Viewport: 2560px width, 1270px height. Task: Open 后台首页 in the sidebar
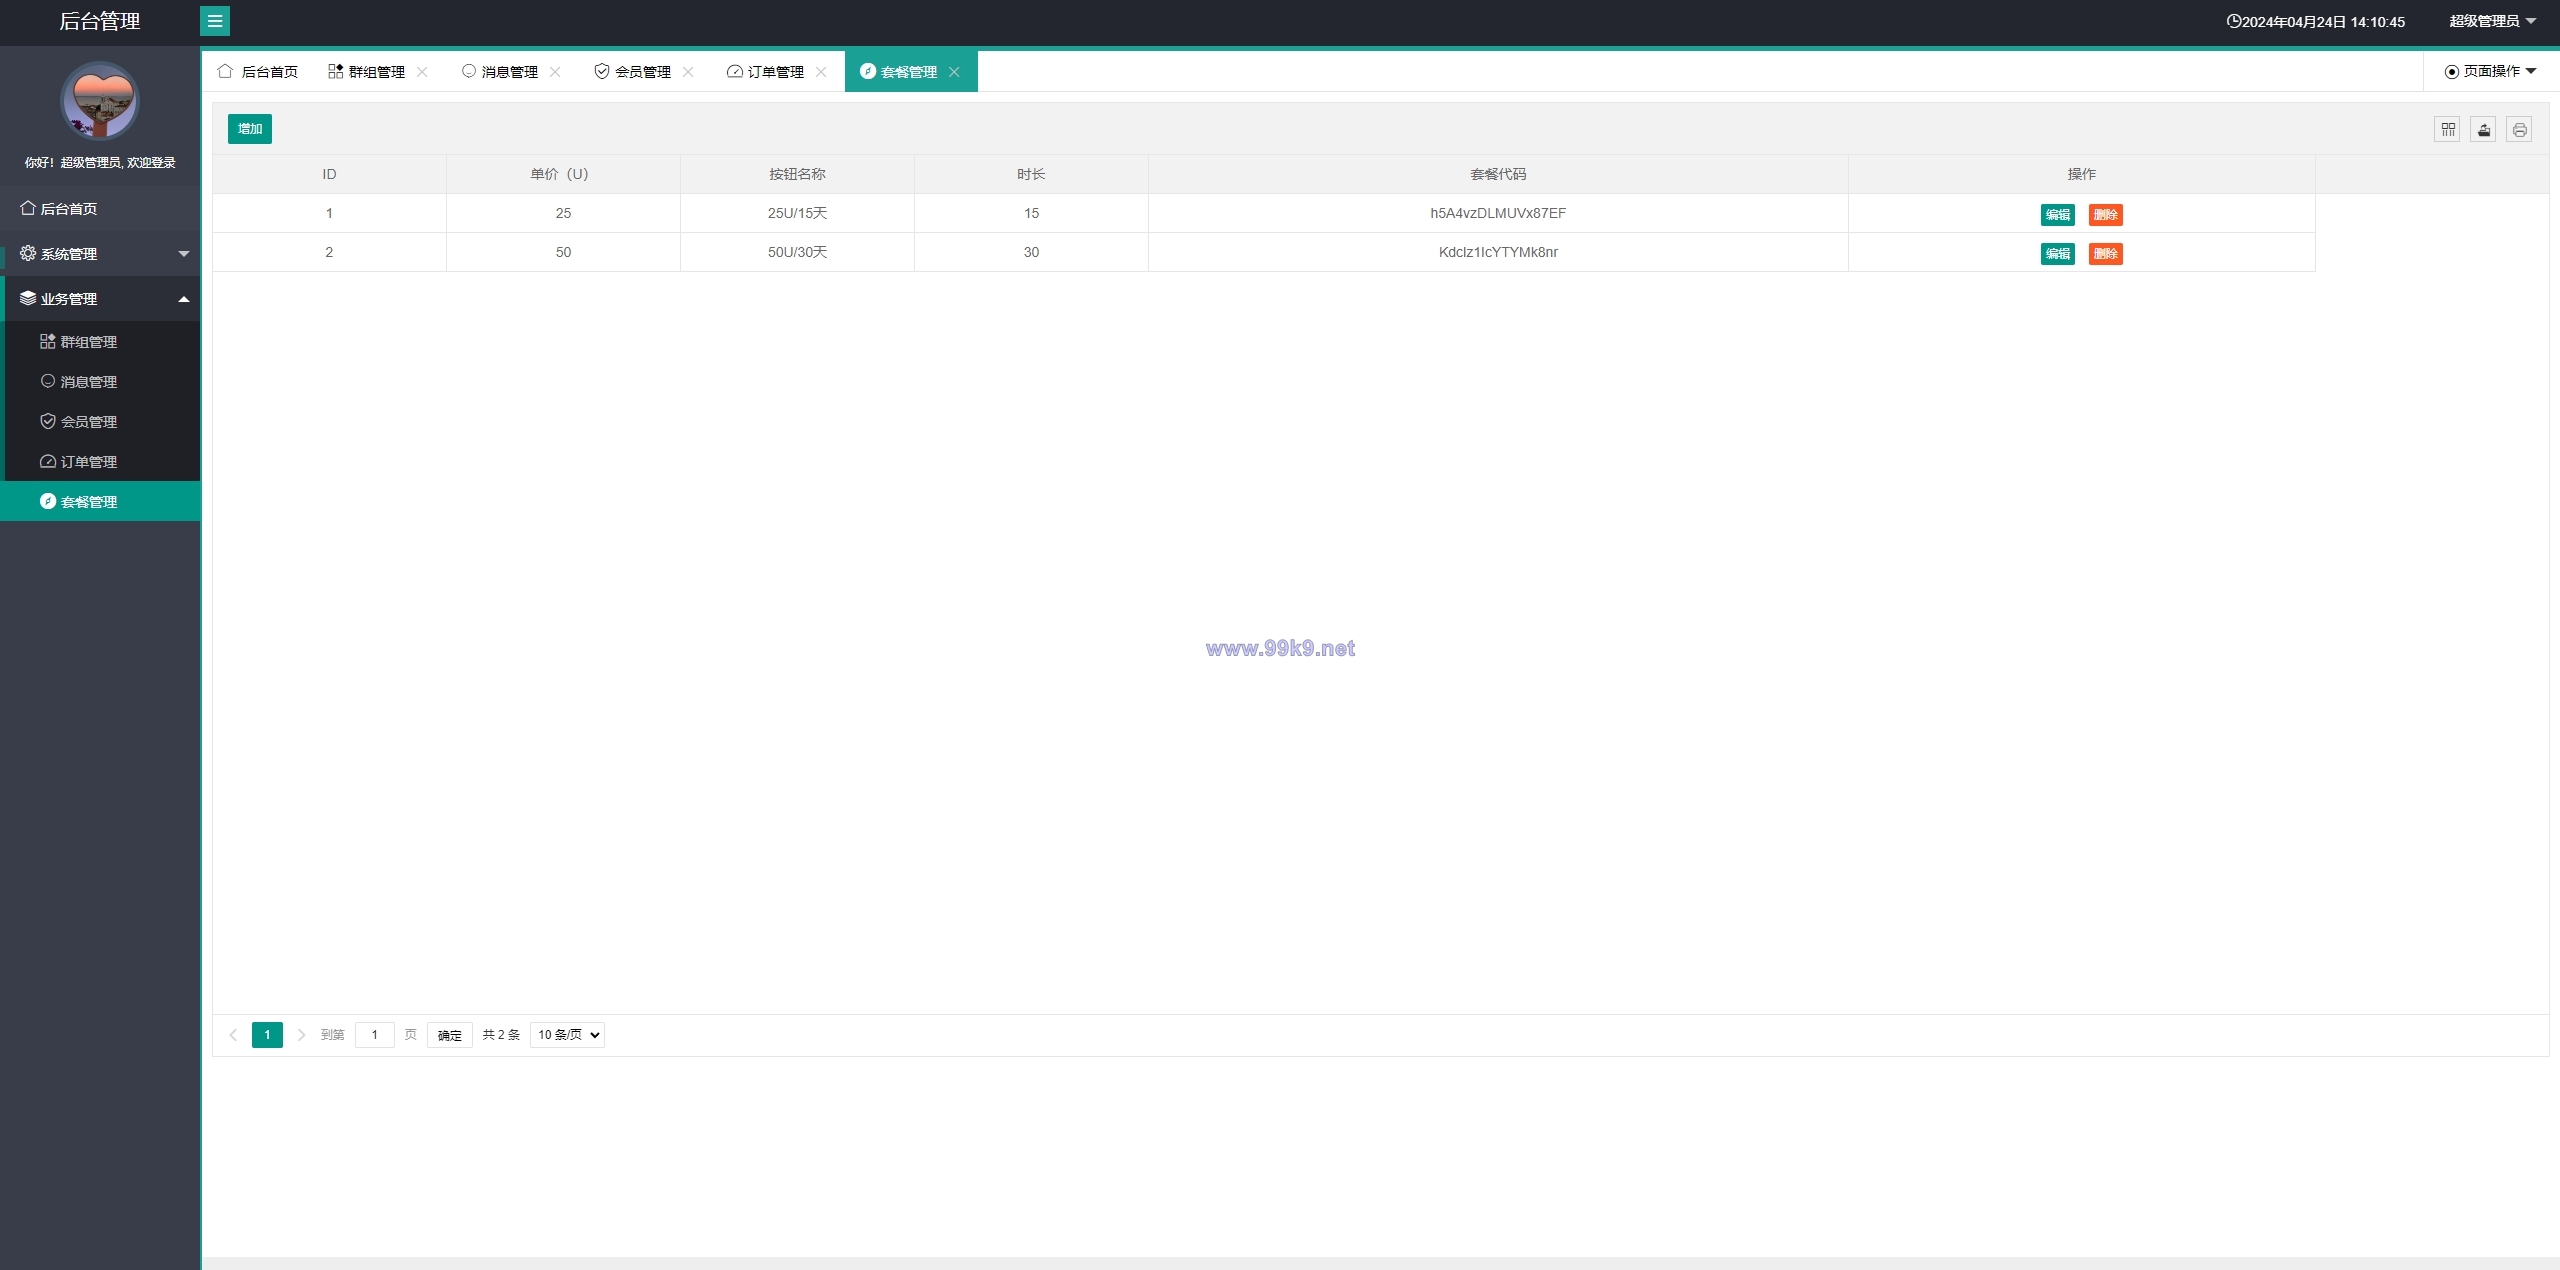pos(100,209)
